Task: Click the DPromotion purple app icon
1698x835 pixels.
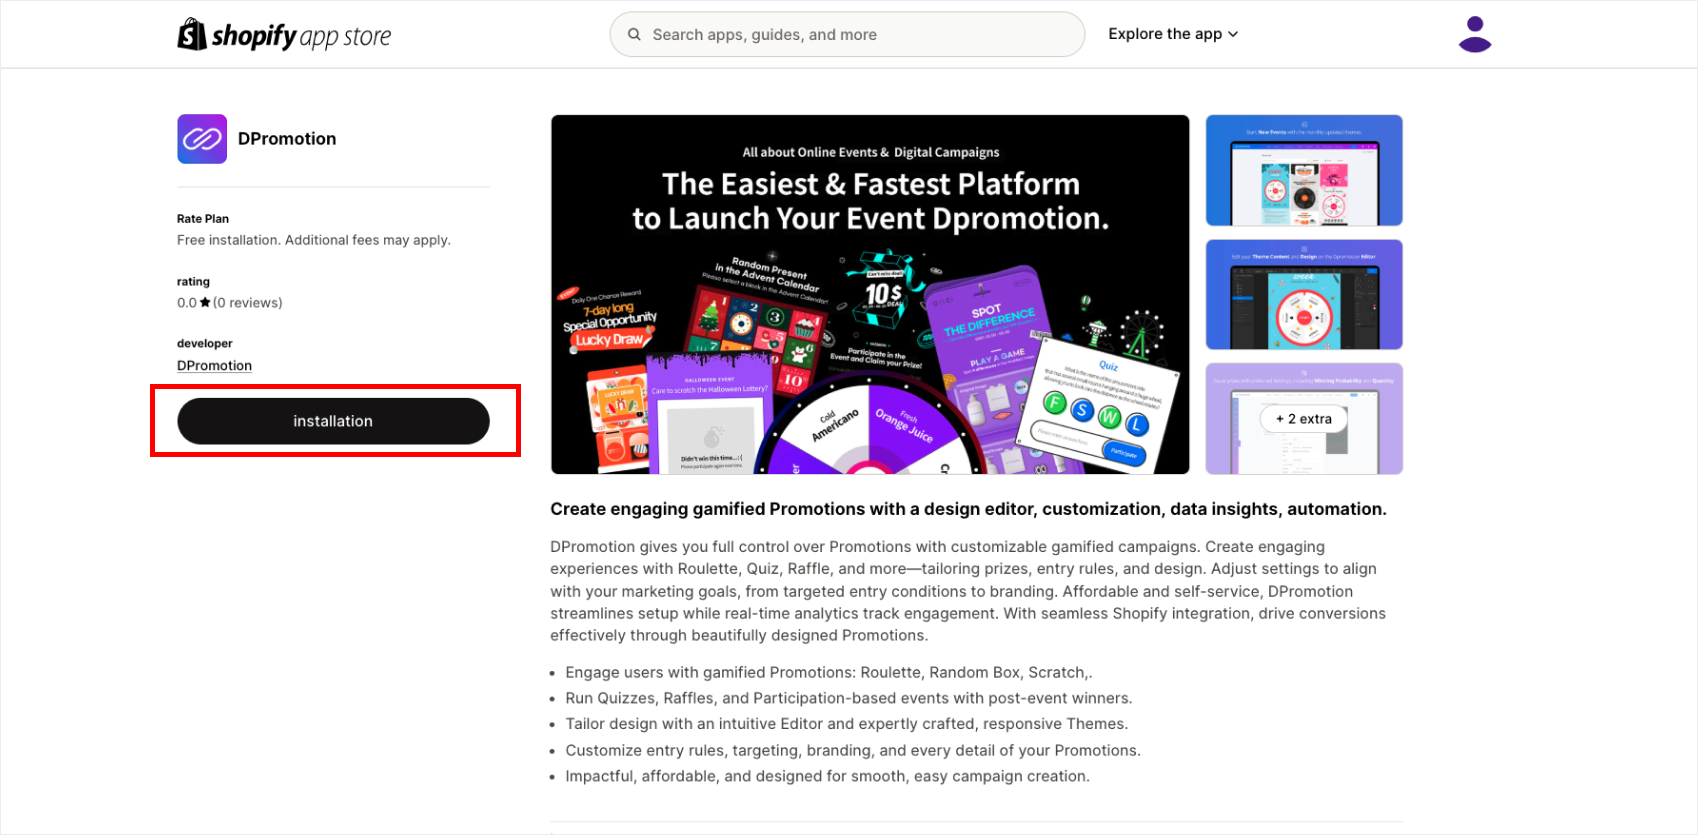Action: point(202,139)
